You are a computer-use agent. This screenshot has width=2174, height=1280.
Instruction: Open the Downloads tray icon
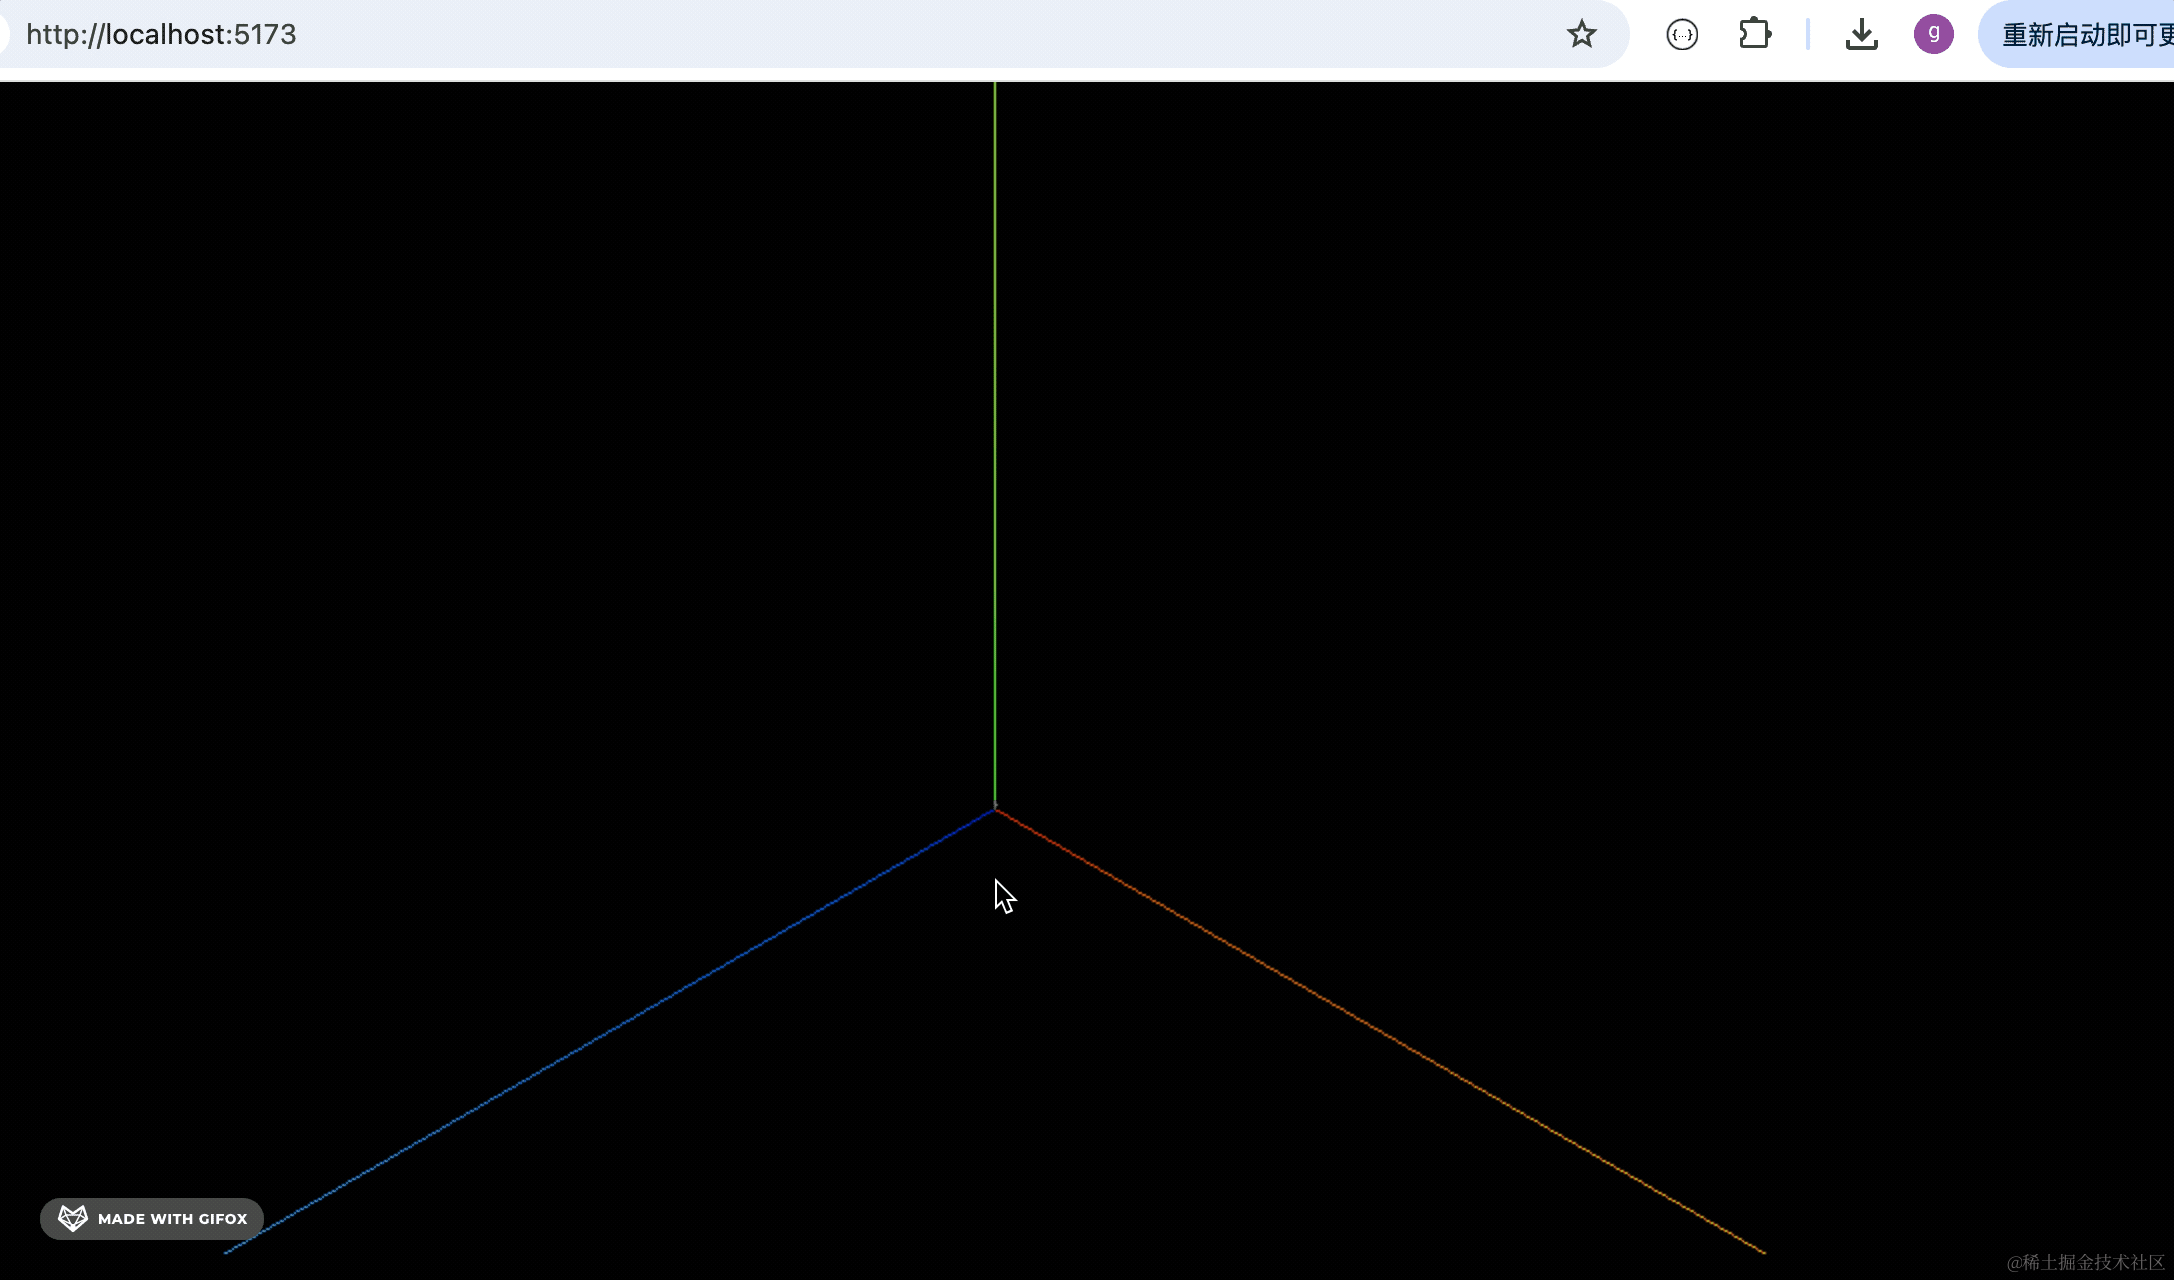1861,35
